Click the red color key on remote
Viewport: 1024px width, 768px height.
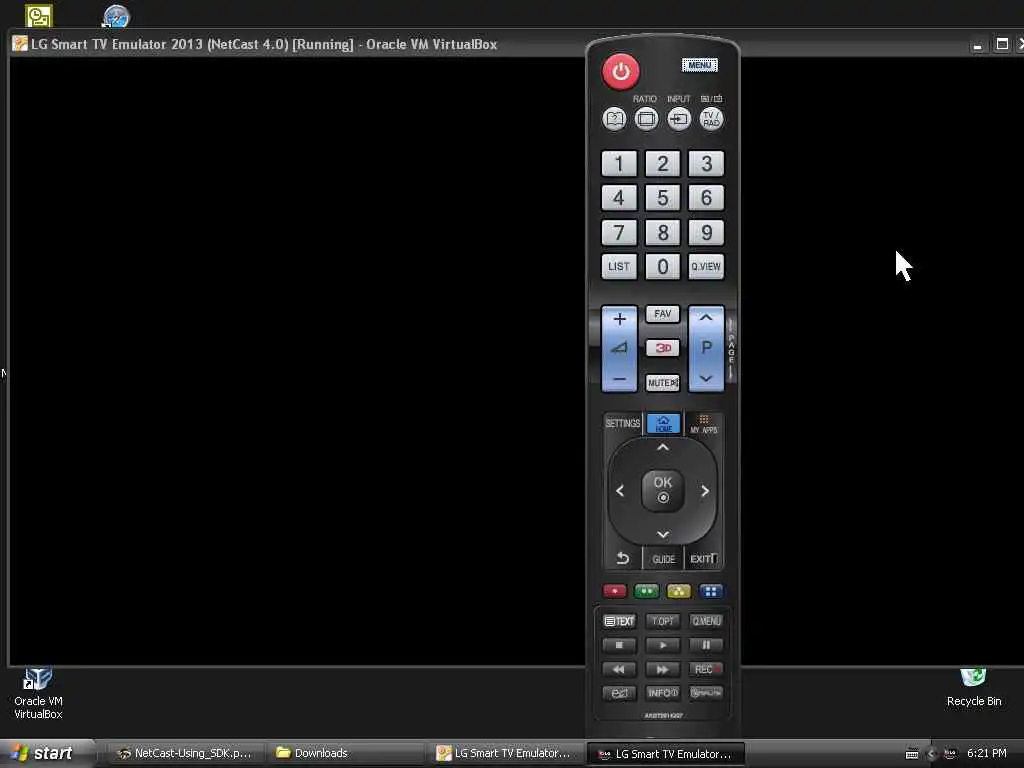pos(615,592)
